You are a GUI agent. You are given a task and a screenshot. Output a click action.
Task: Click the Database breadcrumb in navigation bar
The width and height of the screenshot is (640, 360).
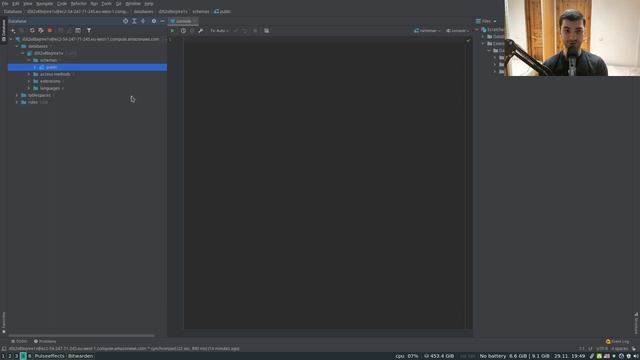pyautogui.click(x=13, y=11)
